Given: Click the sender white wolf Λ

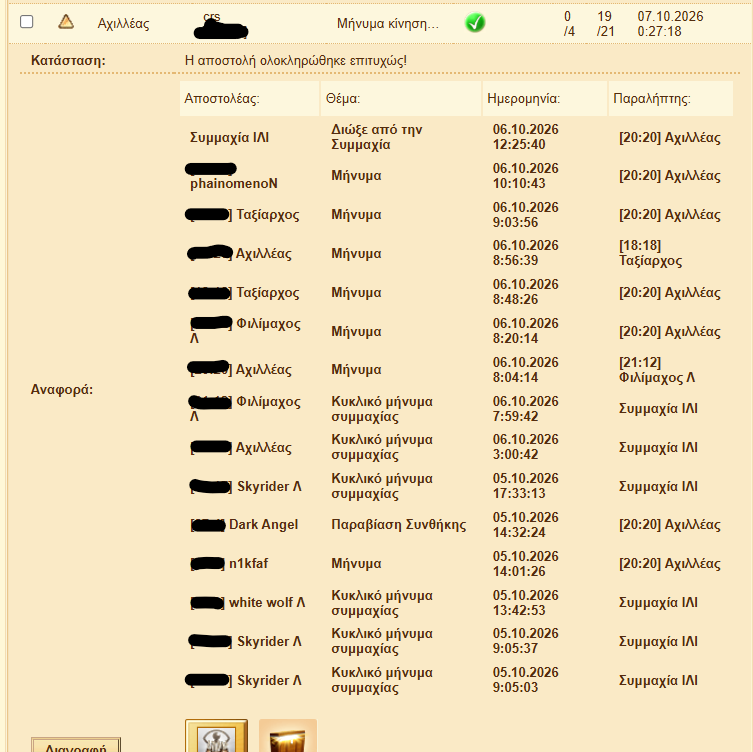Looking at the screenshot, I should pyautogui.click(x=267, y=602).
